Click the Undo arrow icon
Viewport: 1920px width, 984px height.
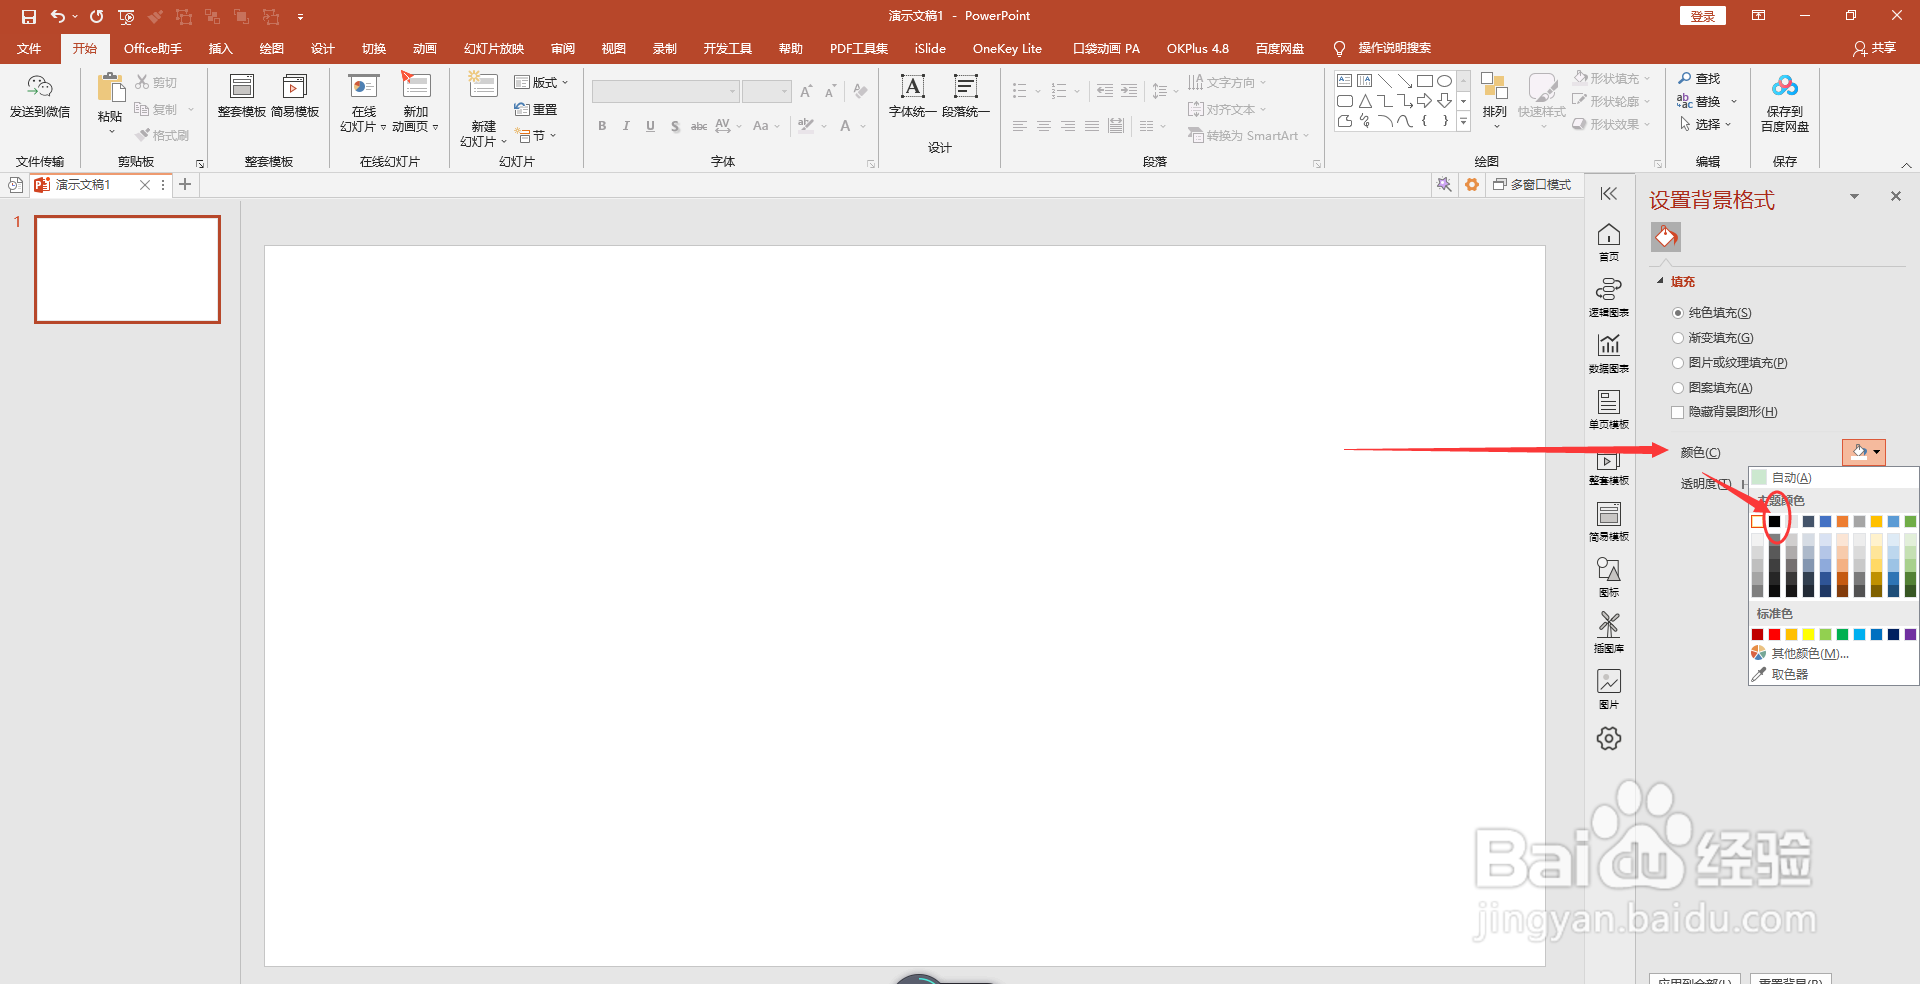[58, 16]
